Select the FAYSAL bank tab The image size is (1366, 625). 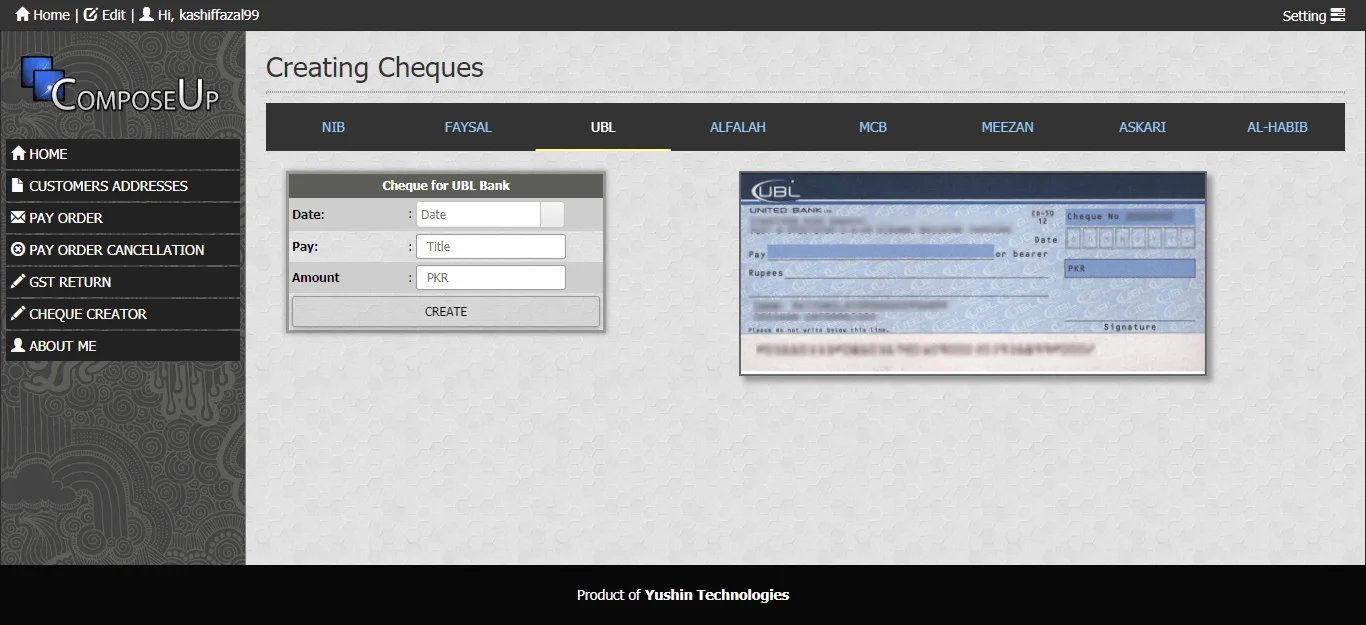[x=468, y=127]
